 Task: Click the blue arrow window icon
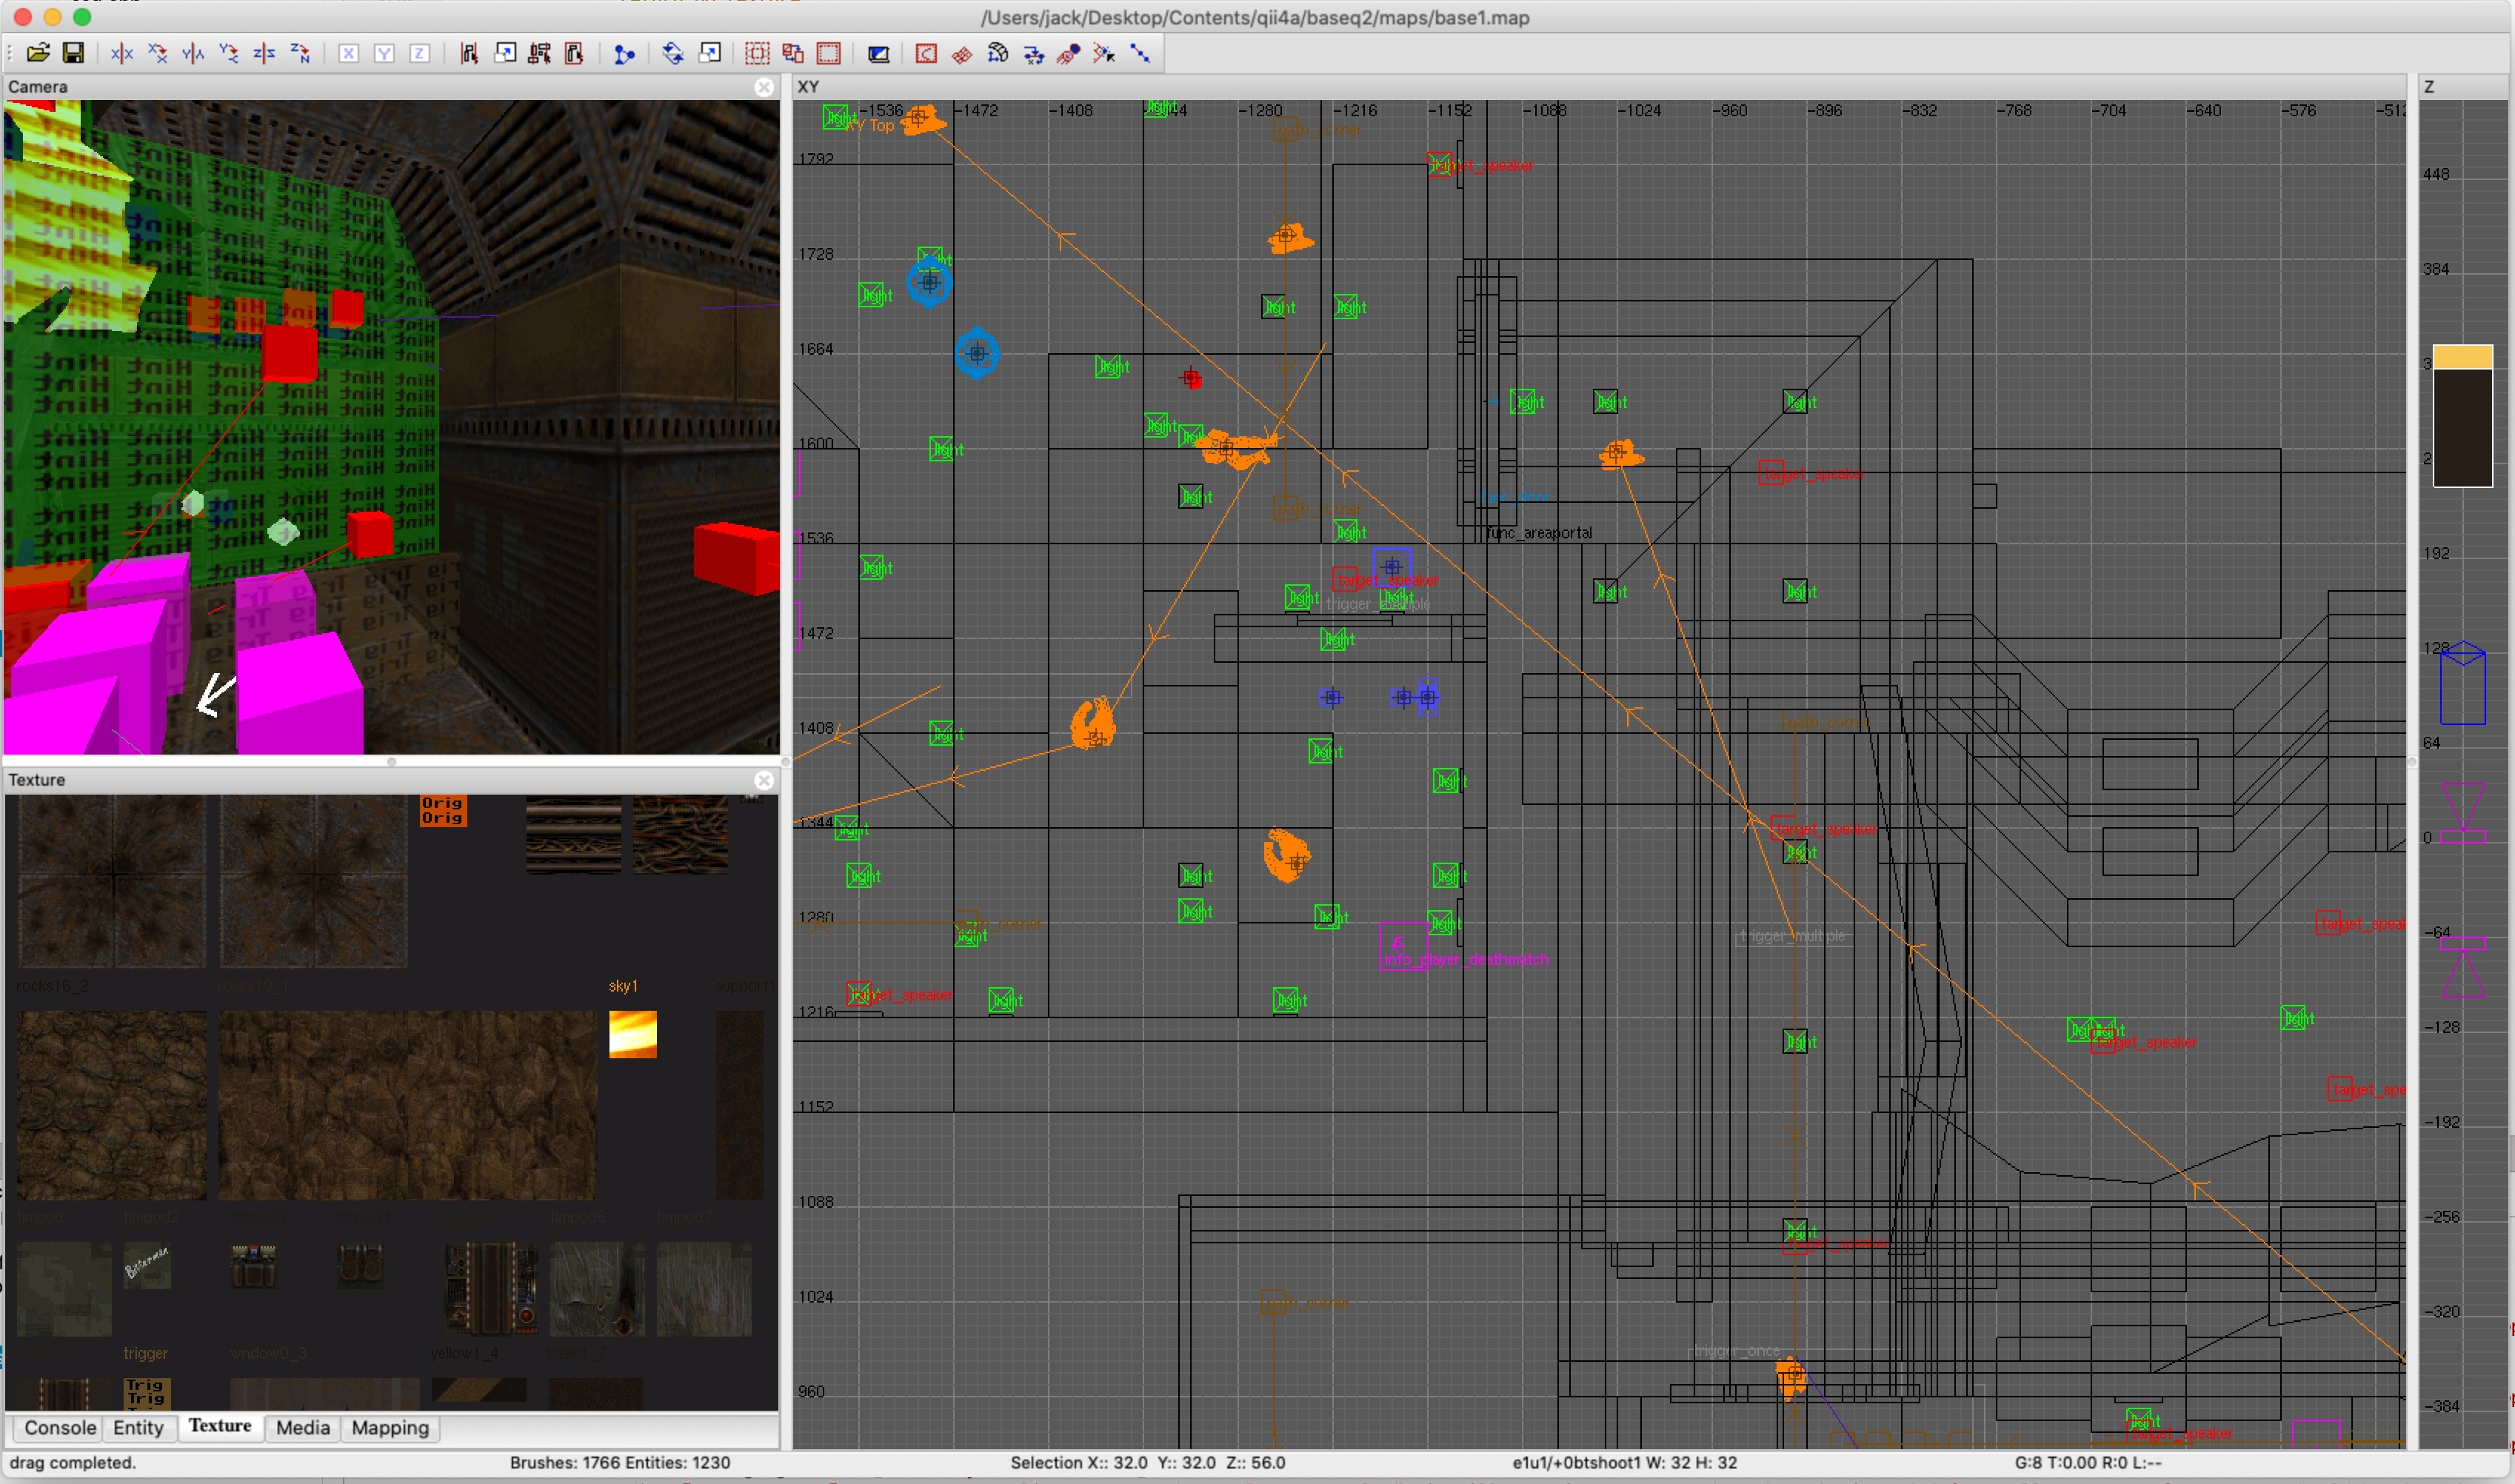pos(709,53)
